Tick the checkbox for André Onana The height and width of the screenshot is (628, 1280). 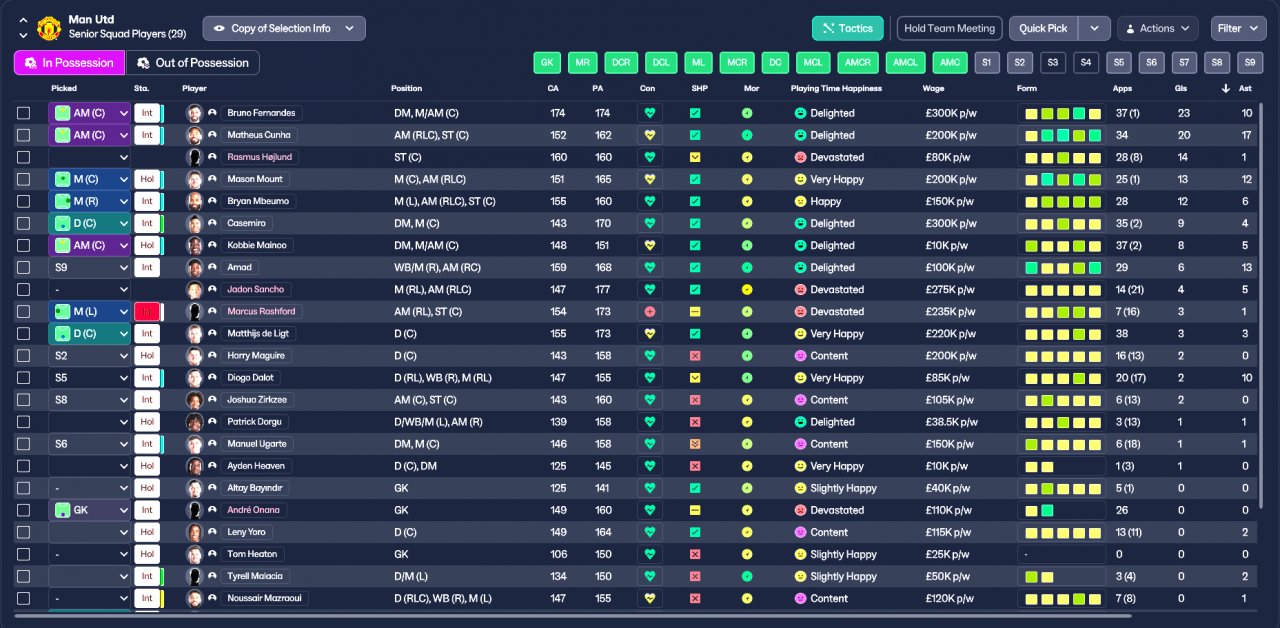24,510
